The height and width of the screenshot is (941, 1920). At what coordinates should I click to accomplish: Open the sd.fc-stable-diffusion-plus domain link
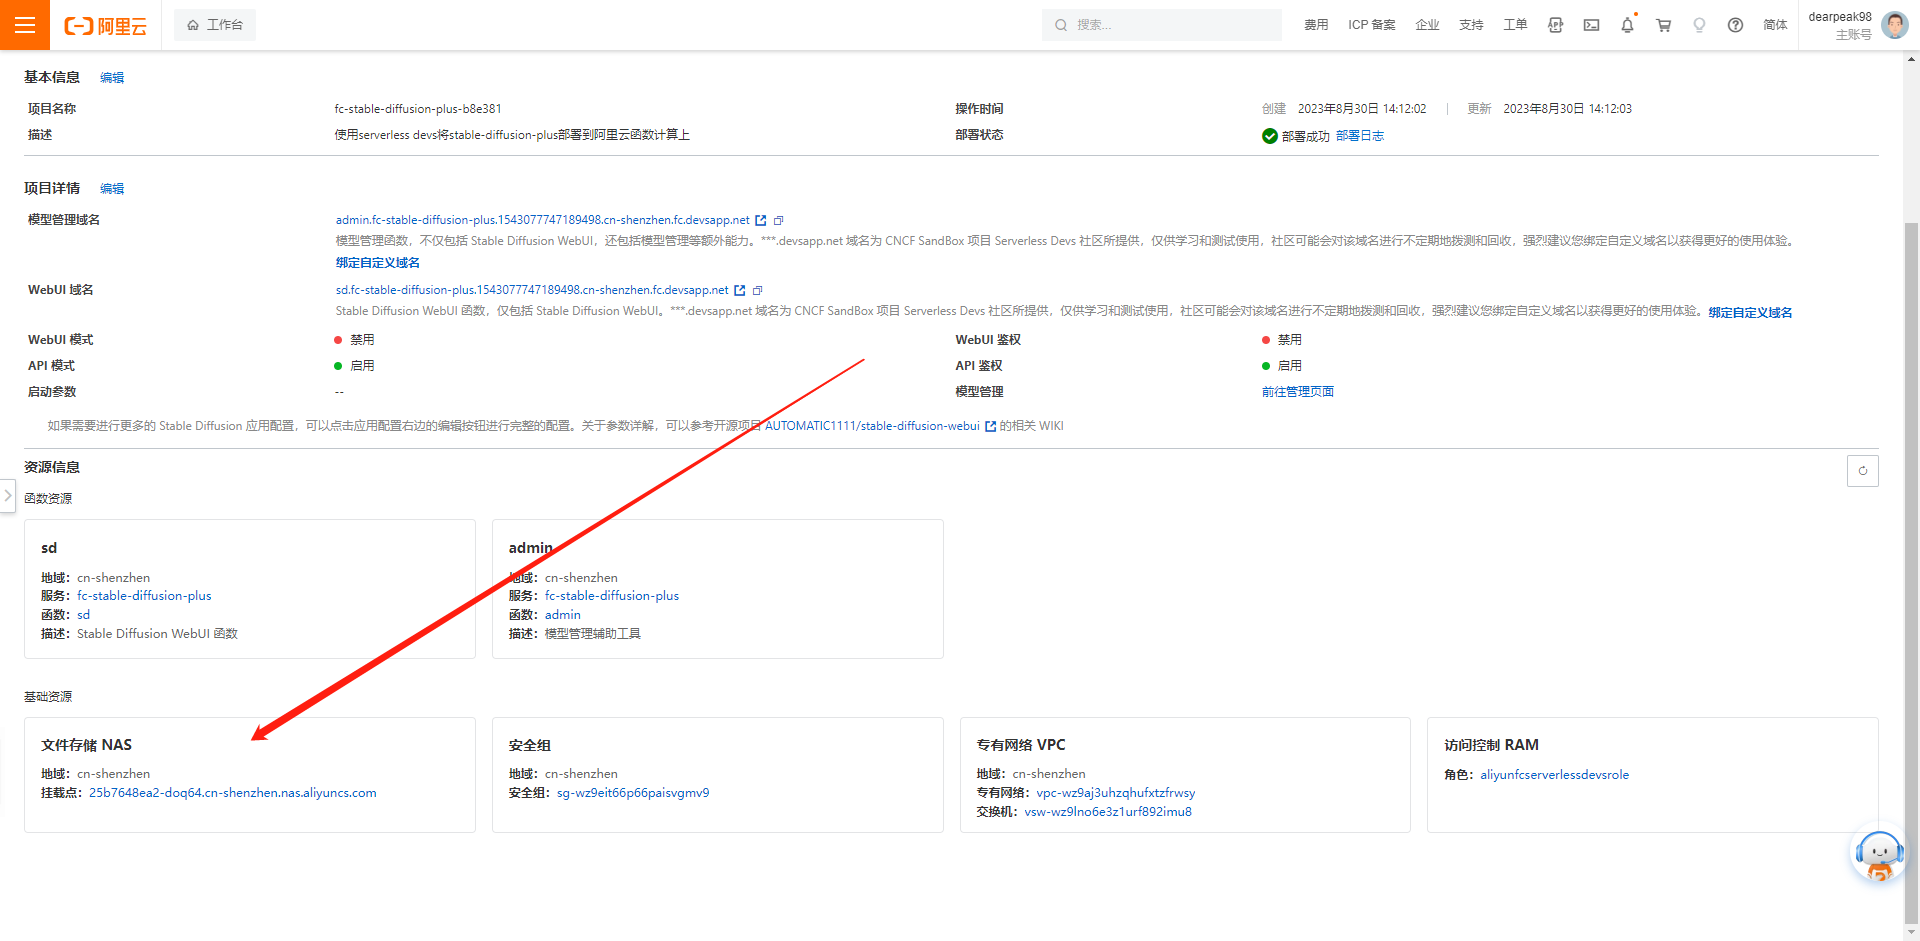(532, 290)
